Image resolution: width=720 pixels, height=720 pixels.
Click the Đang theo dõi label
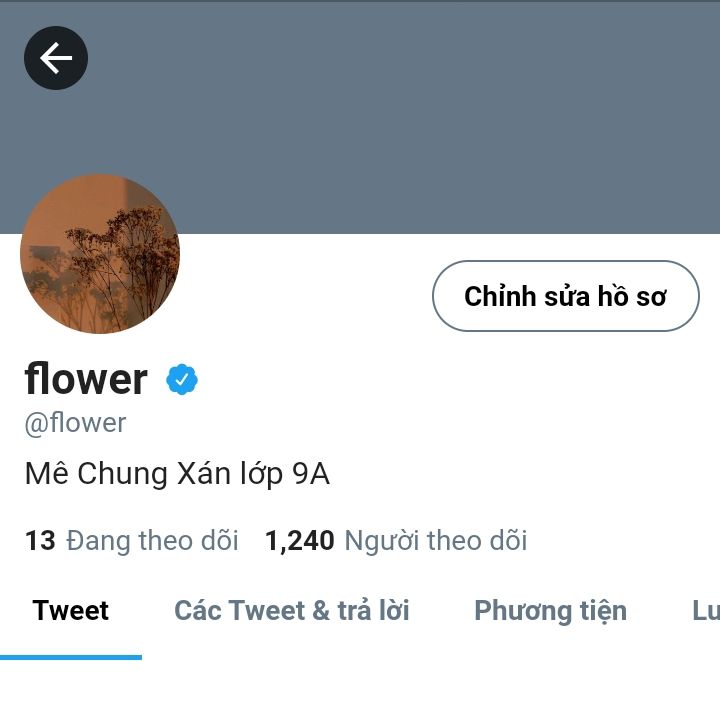pyautogui.click(x=152, y=540)
